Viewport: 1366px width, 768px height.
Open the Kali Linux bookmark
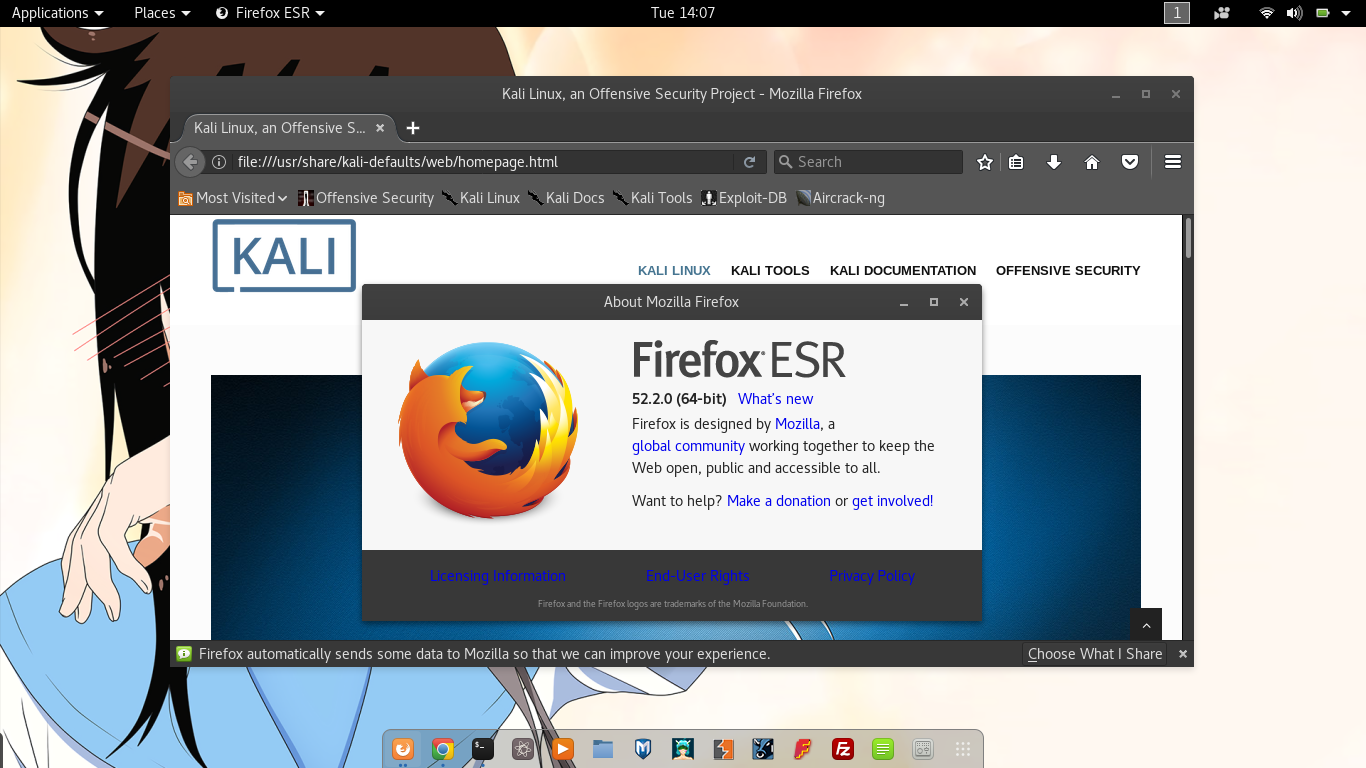481,198
